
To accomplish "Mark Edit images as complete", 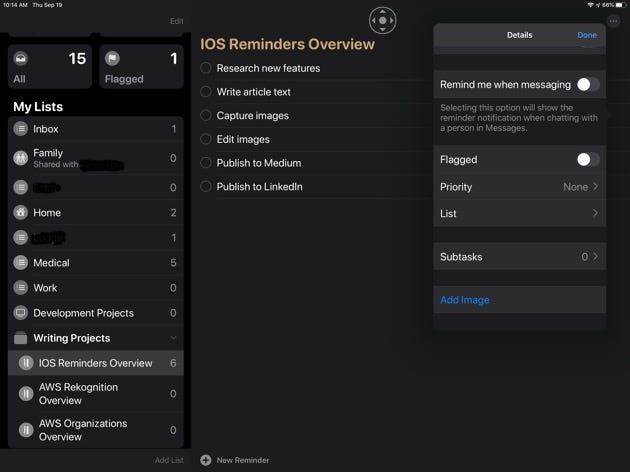I will [206, 139].
